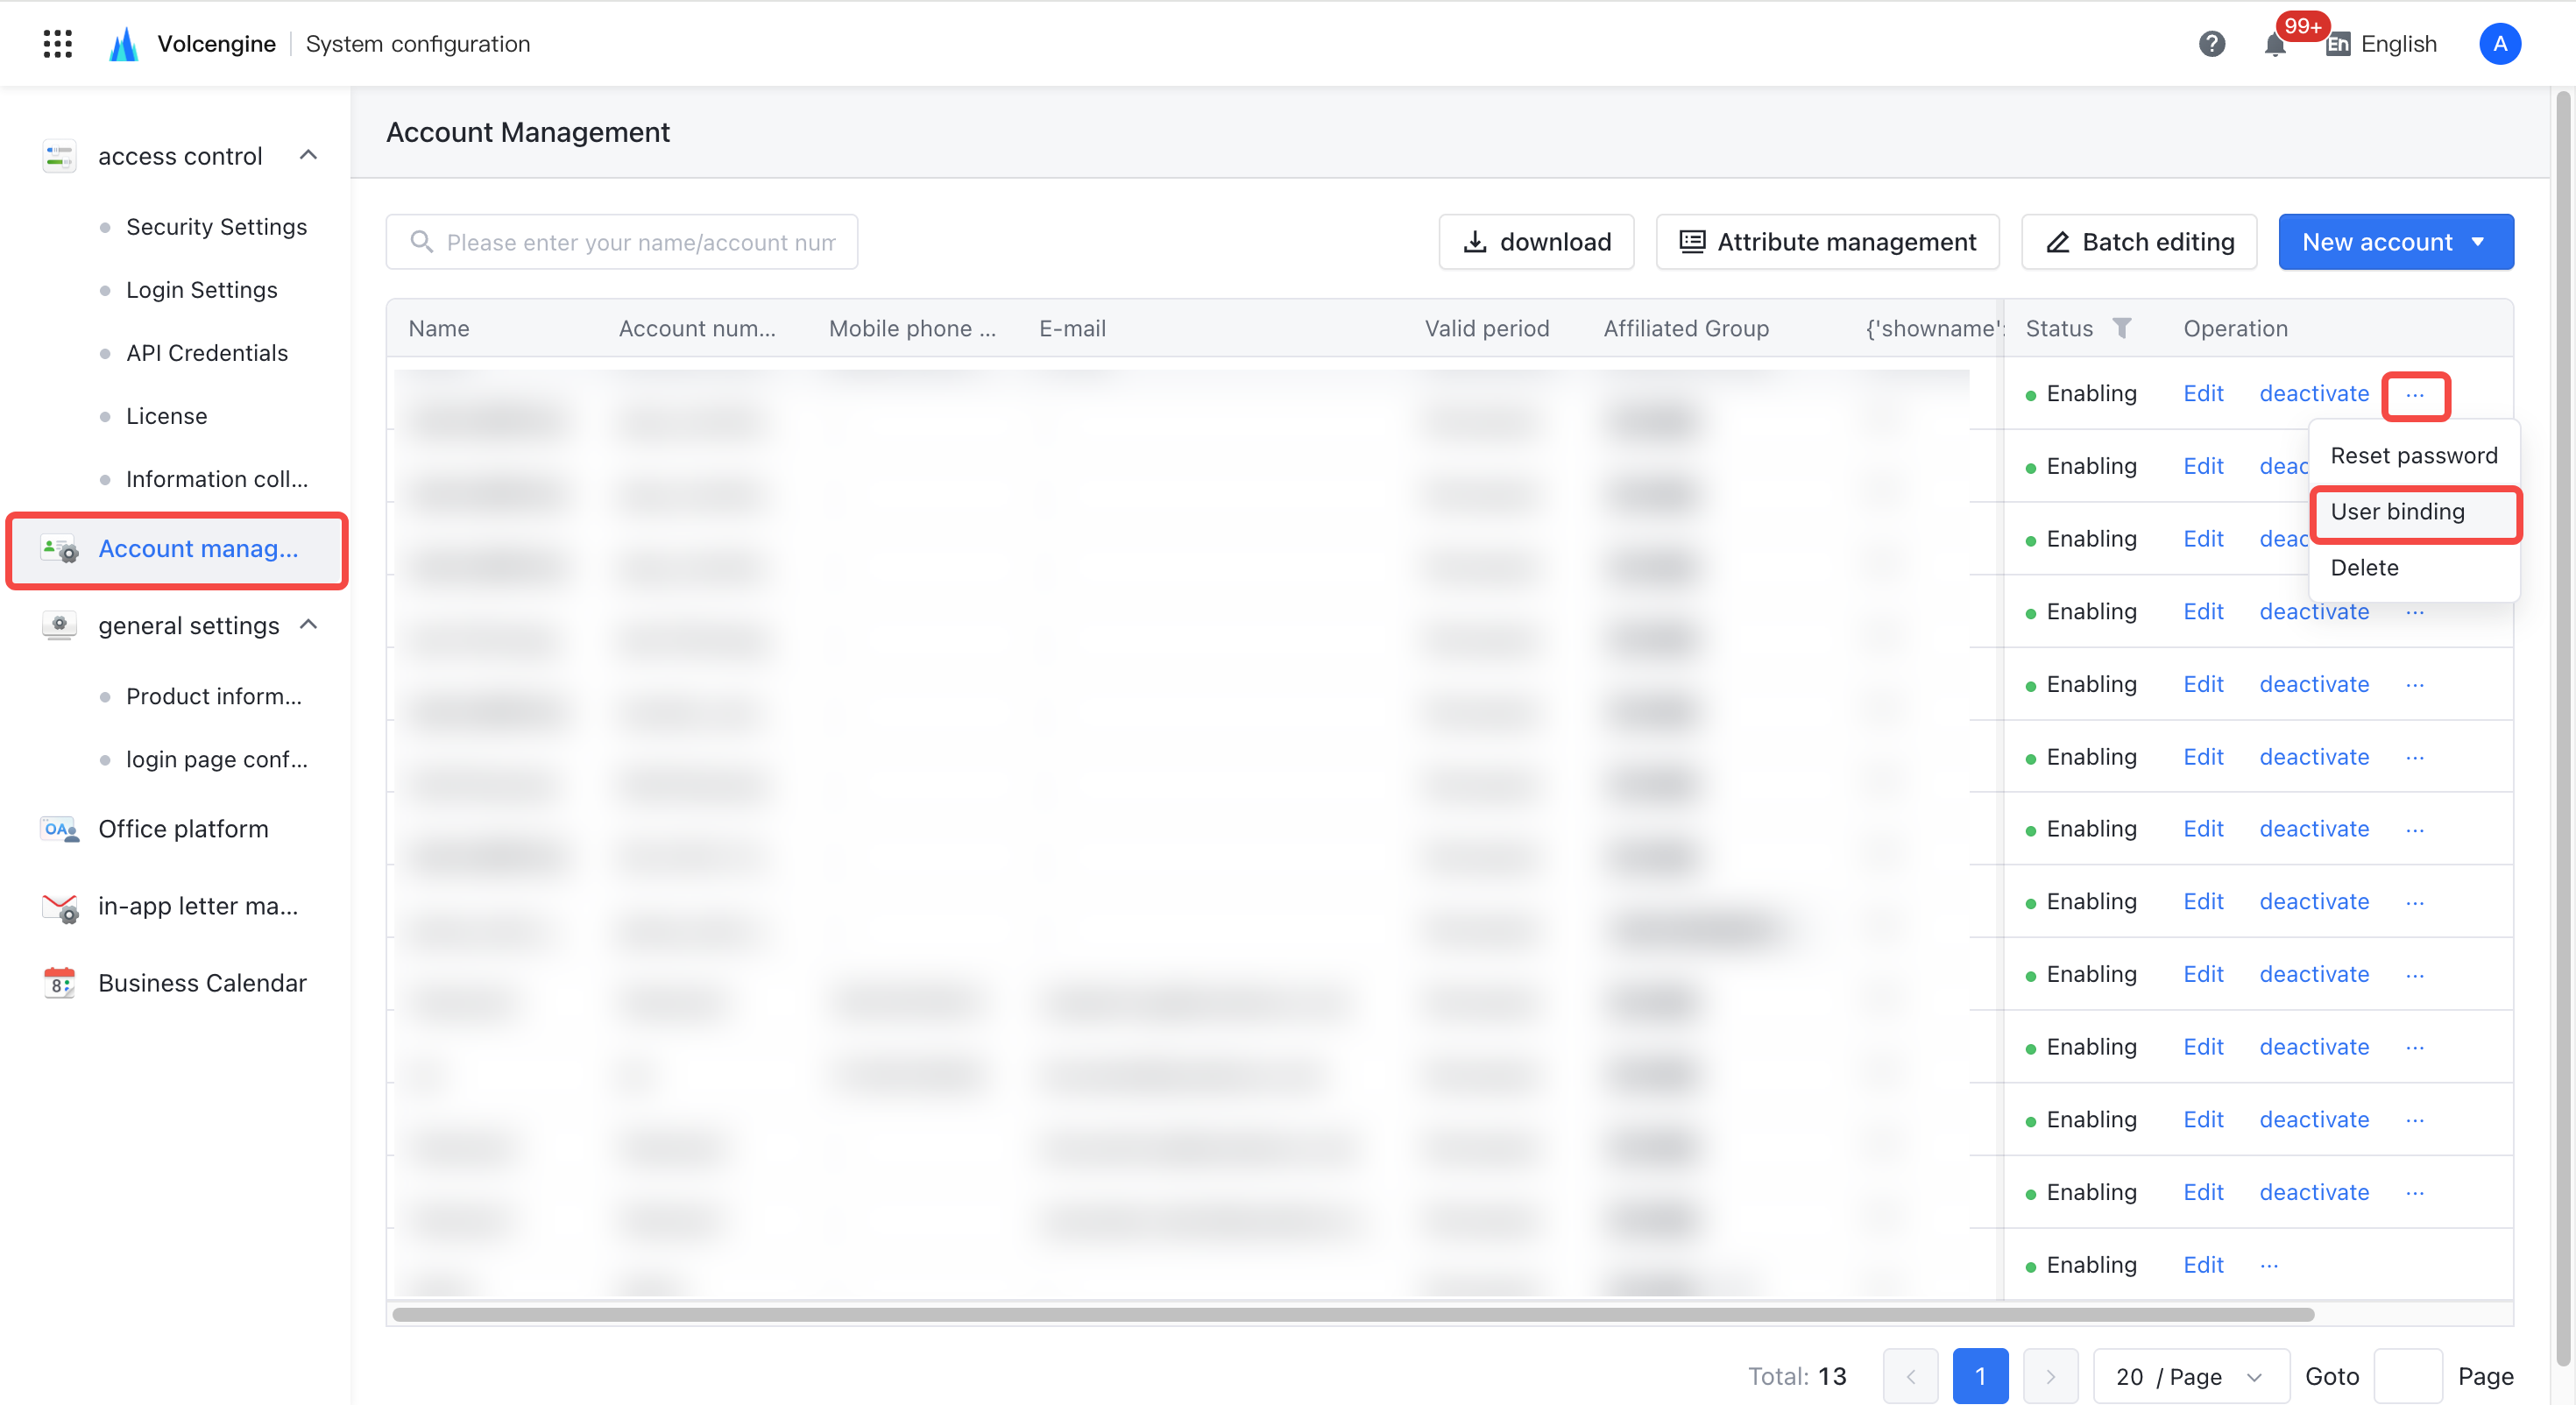
Task: Click the Batch editing button
Action: click(2139, 242)
